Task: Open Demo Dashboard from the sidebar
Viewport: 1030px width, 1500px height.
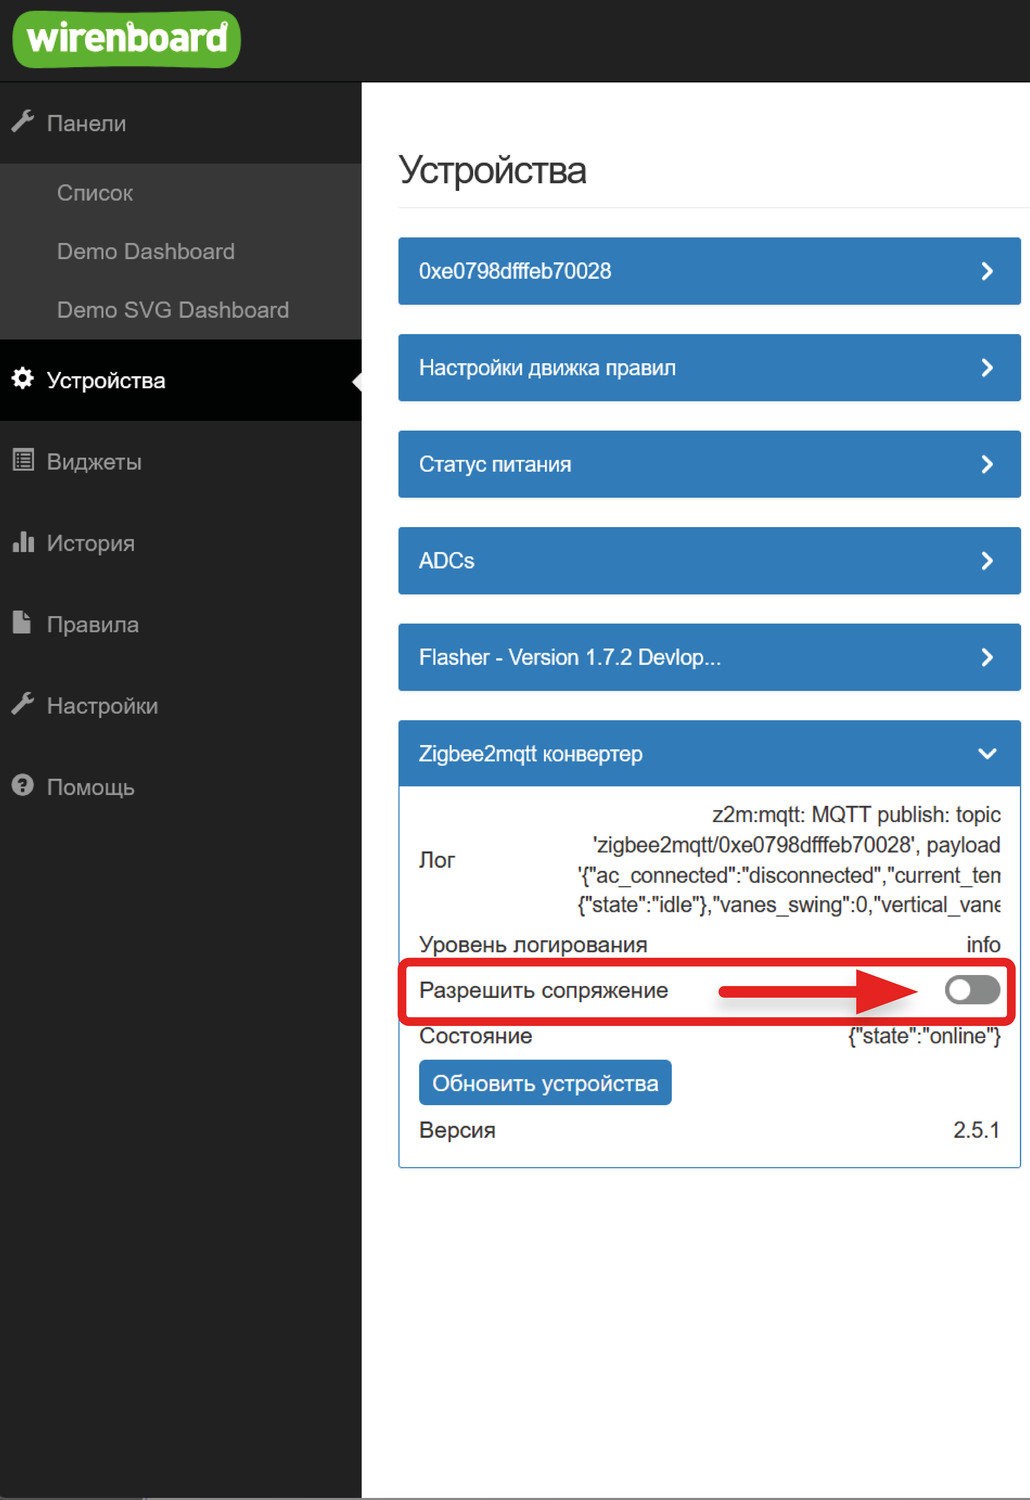Action: point(146,252)
